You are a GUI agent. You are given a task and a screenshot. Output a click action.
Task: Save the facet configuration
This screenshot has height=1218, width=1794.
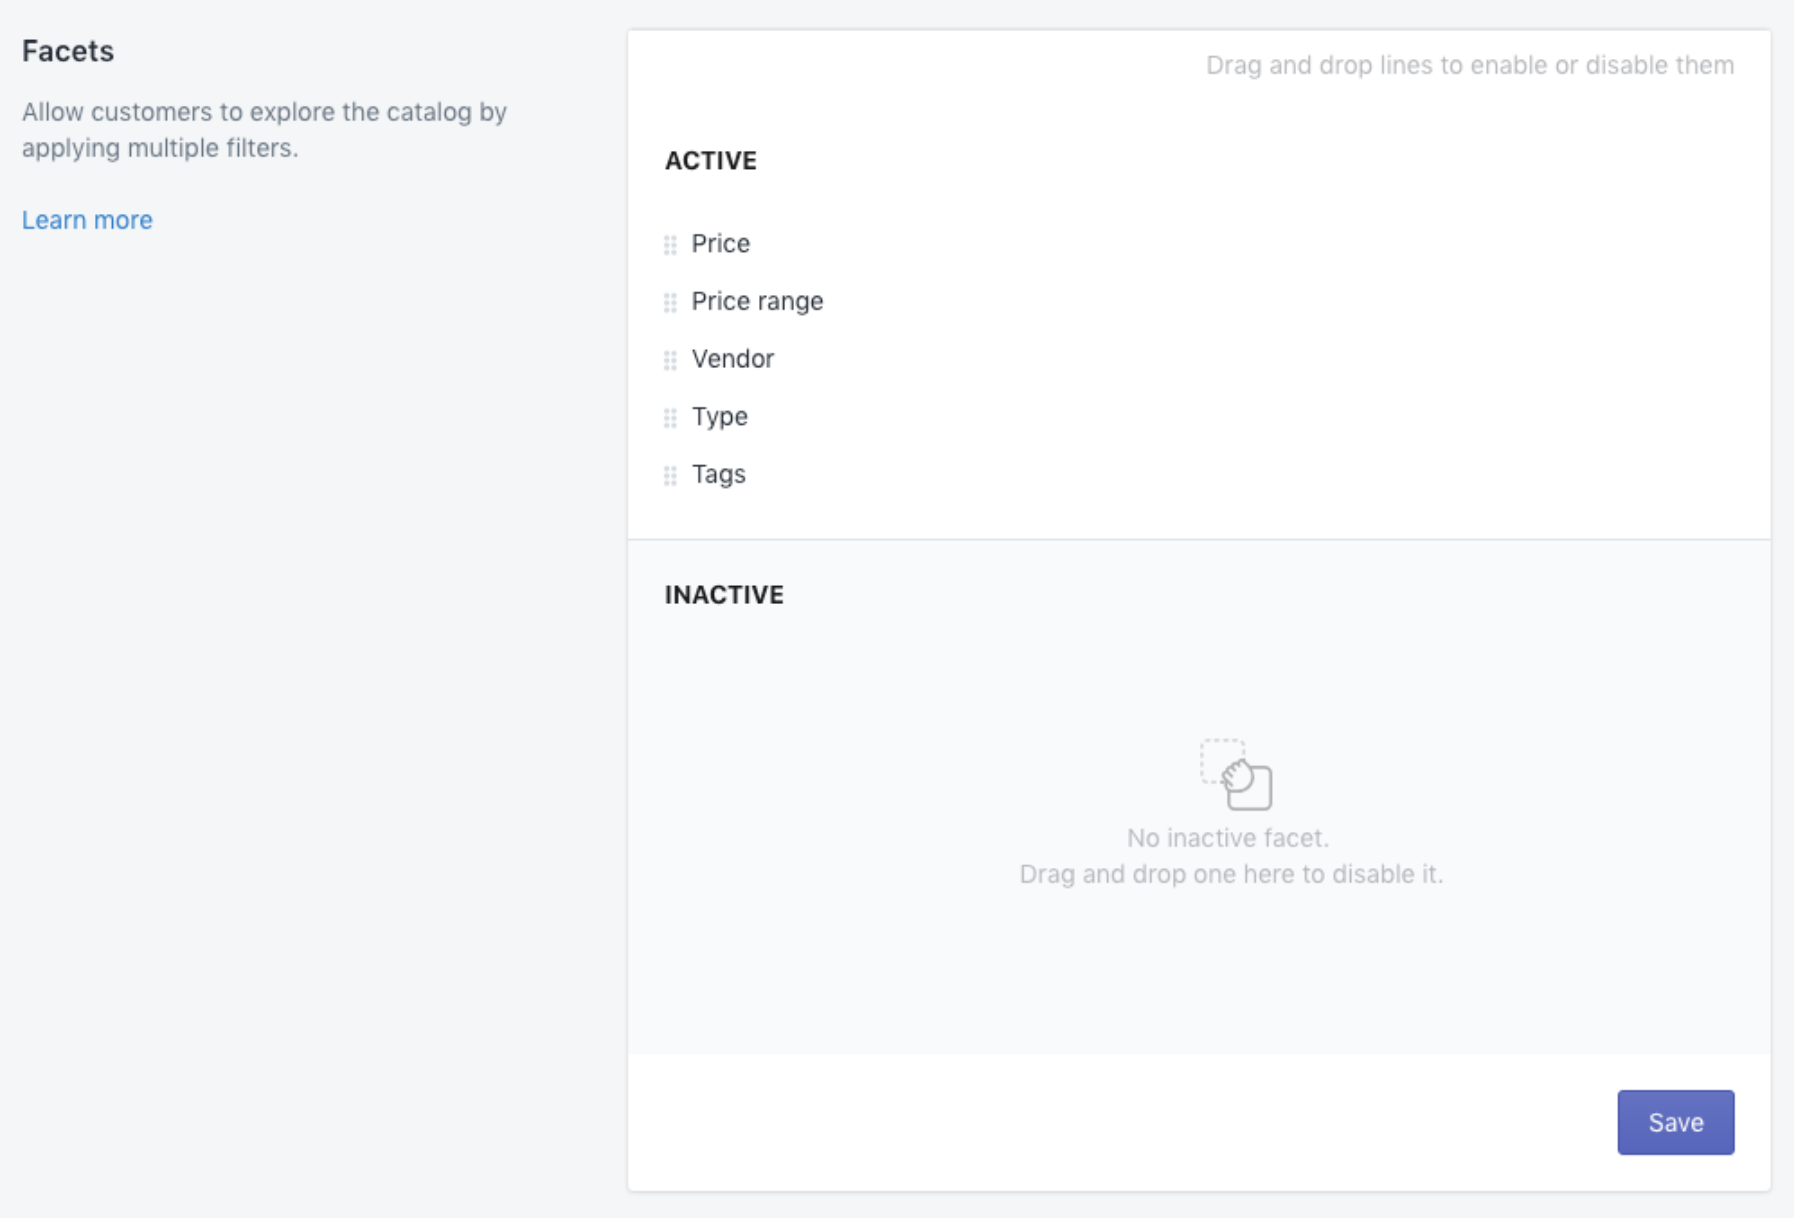pos(1675,1122)
